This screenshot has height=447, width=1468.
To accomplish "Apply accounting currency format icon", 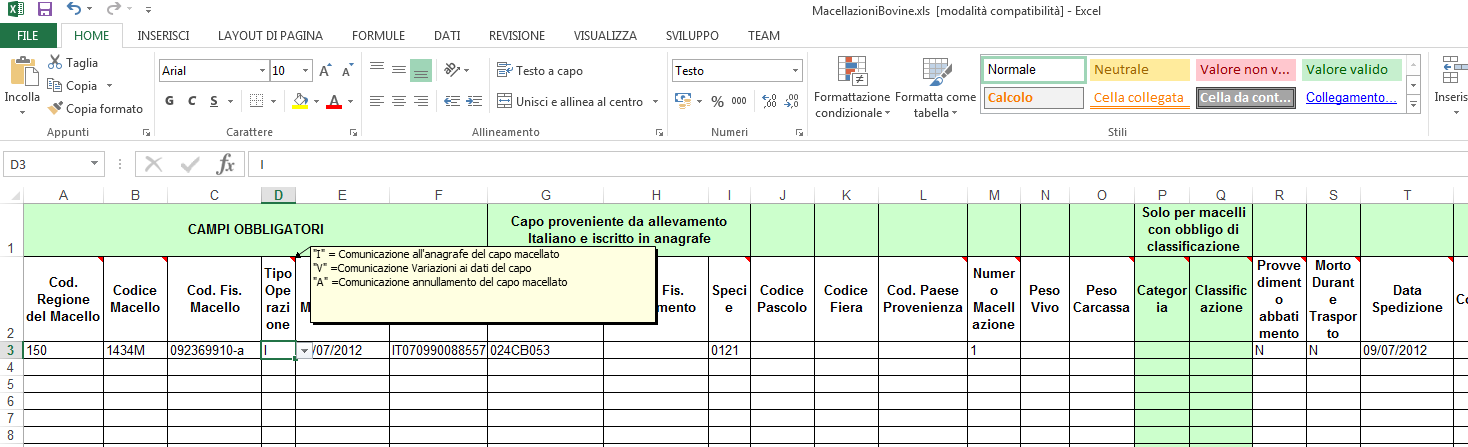I will click(684, 101).
